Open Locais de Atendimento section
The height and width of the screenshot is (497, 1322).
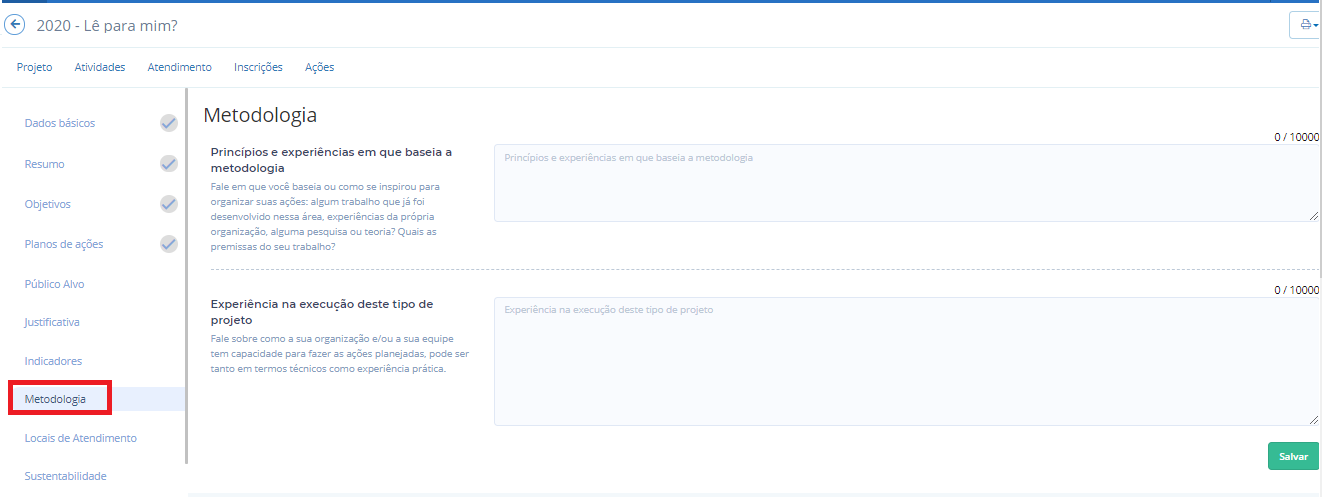click(x=80, y=438)
